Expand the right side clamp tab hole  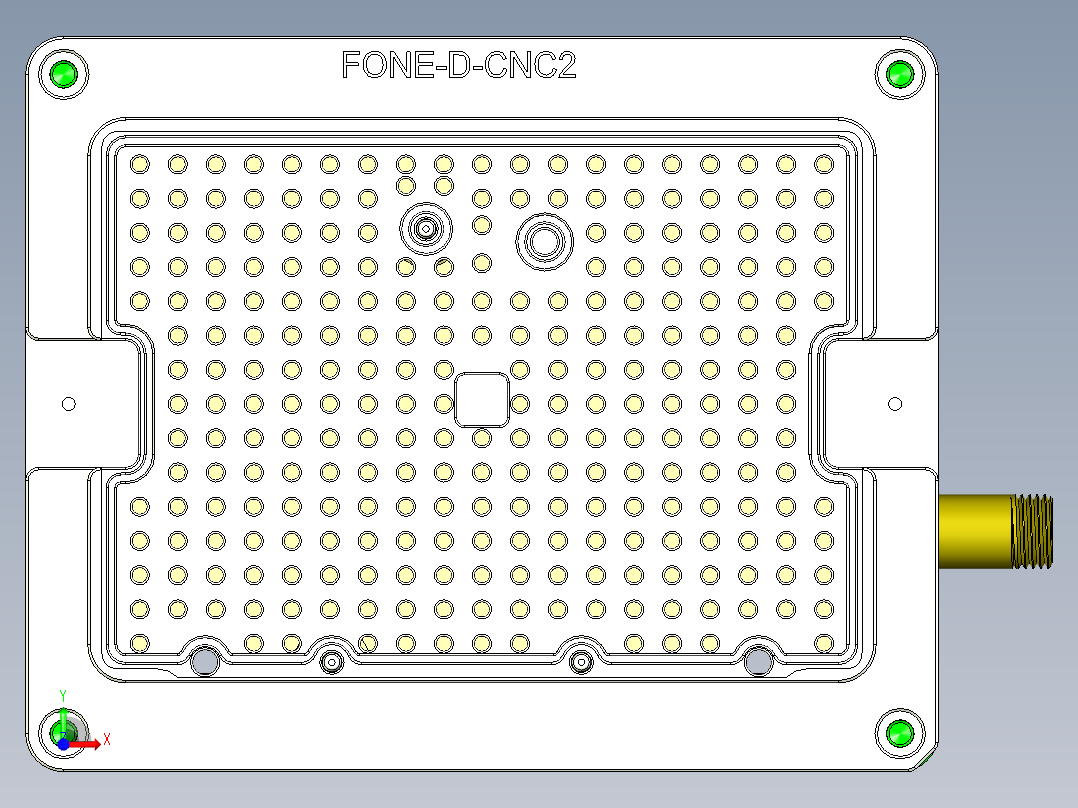click(x=893, y=403)
